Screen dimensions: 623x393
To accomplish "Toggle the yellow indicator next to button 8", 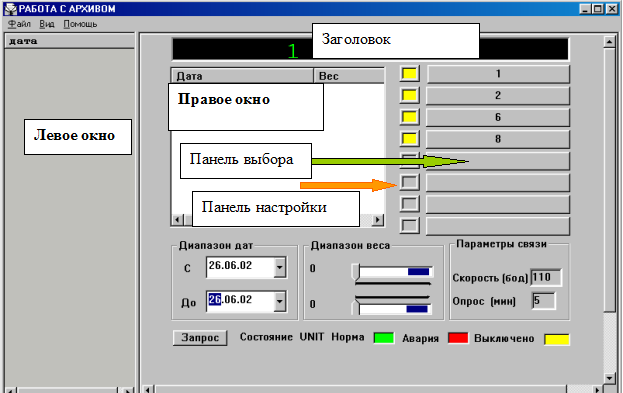I will click(409, 139).
